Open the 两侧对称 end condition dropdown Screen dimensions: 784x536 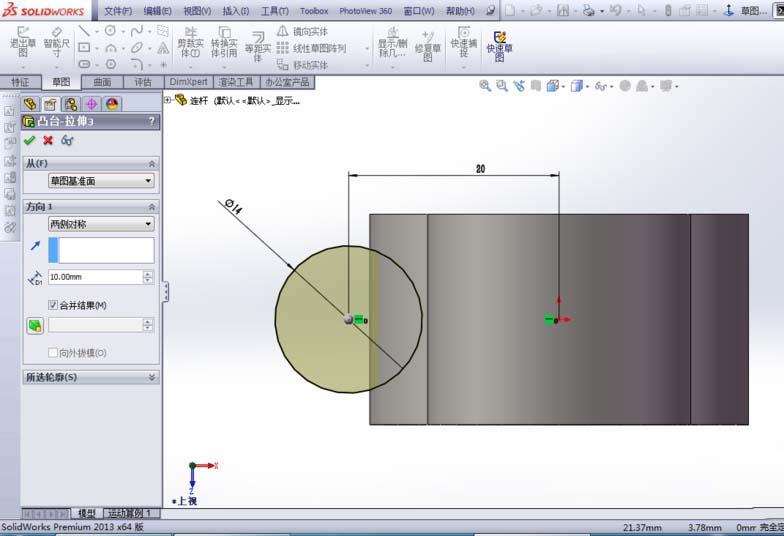(x=101, y=224)
